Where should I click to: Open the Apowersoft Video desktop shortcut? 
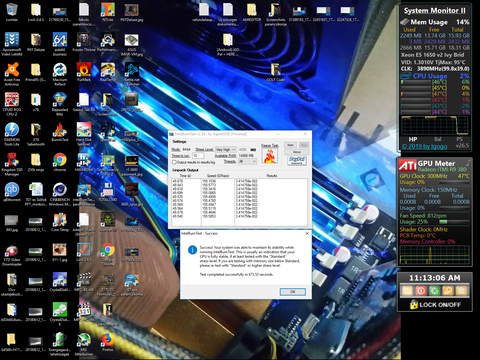point(12,44)
